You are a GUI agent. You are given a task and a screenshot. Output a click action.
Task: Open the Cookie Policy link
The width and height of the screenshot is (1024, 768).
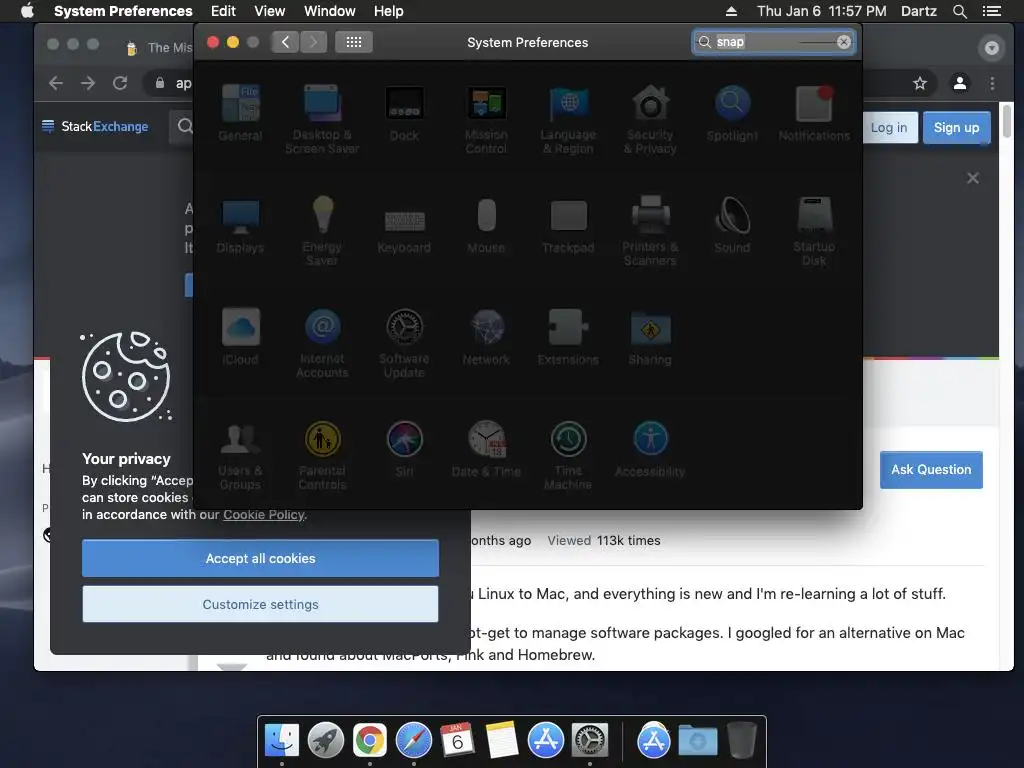coord(264,515)
